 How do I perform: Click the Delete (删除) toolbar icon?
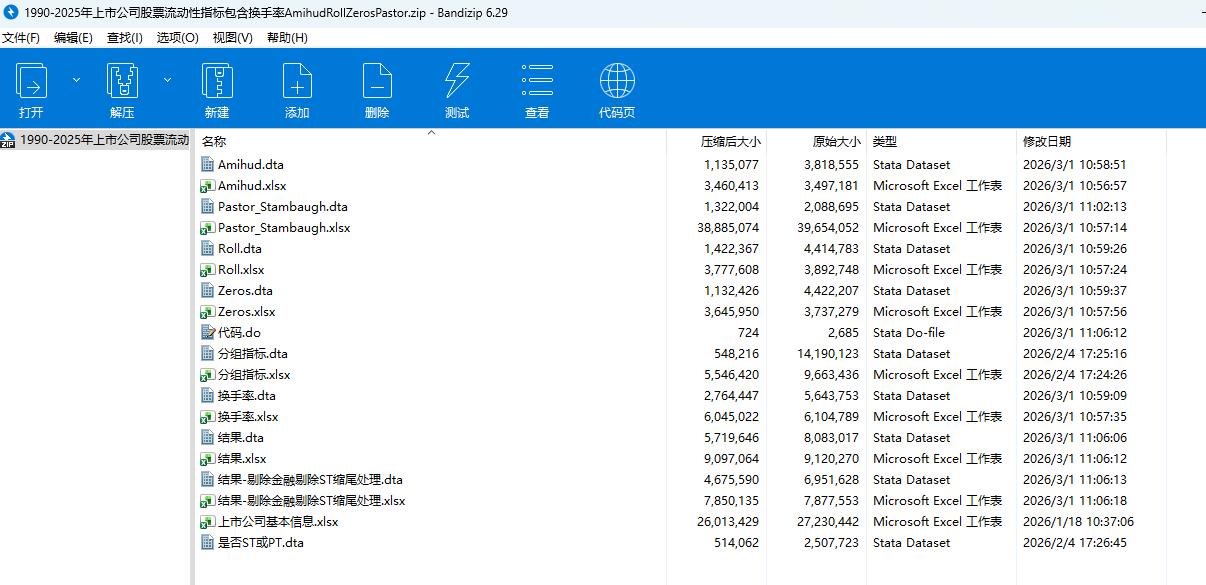coord(377,81)
